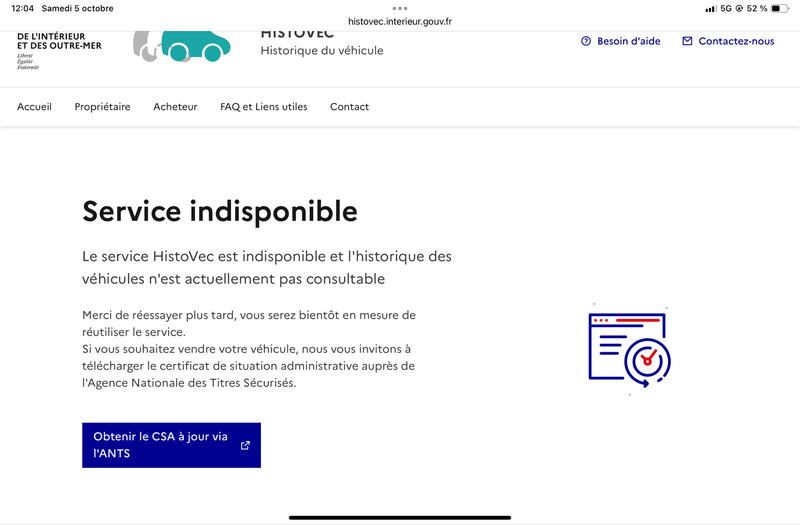Open the Propriétaire navigation item
Screen dimensions: 800x525
pyautogui.click(x=103, y=107)
